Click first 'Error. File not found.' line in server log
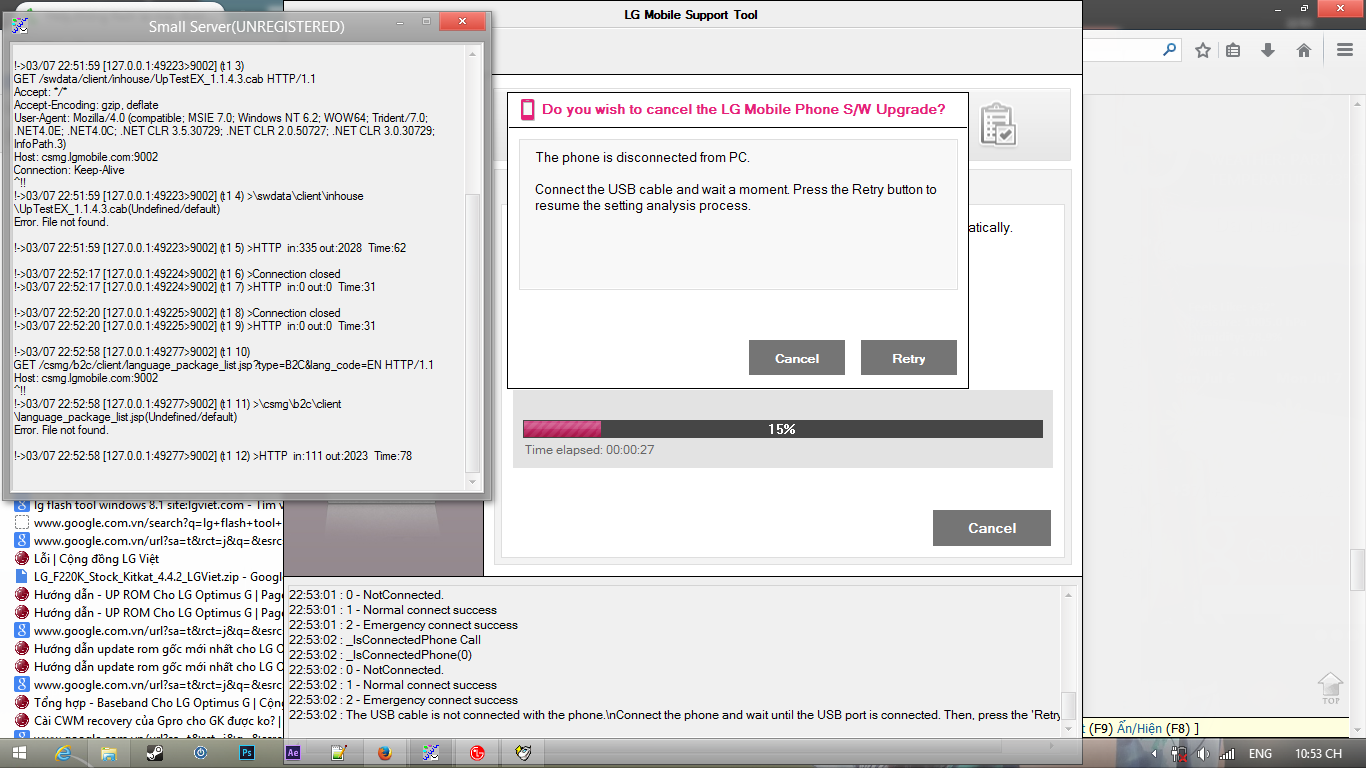The image size is (1366, 768). pyautogui.click(x=61, y=222)
